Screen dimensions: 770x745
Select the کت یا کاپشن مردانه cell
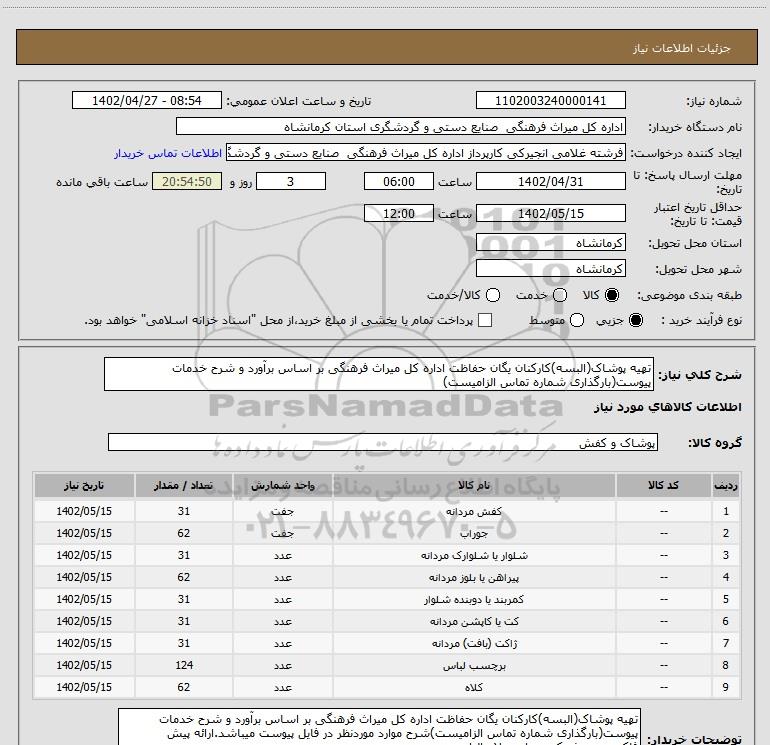click(x=474, y=622)
